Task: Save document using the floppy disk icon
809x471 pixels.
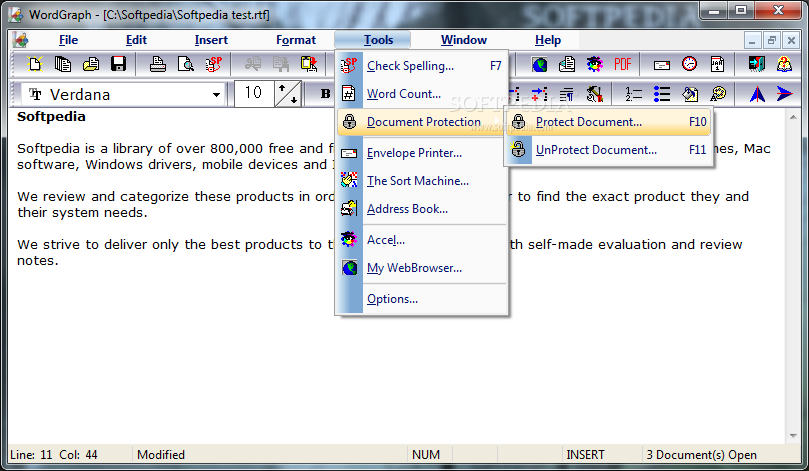Action: (x=119, y=64)
